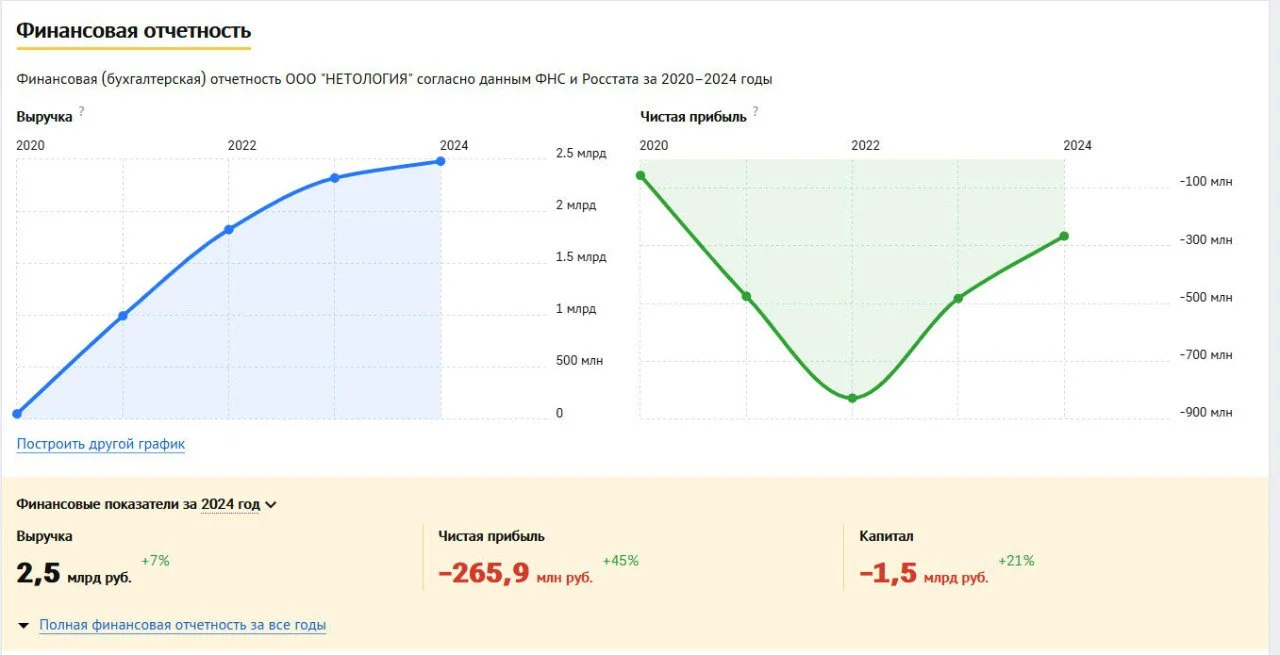Open the 2024 год period dropdown
The width and height of the screenshot is (1280, 655).
238,505
